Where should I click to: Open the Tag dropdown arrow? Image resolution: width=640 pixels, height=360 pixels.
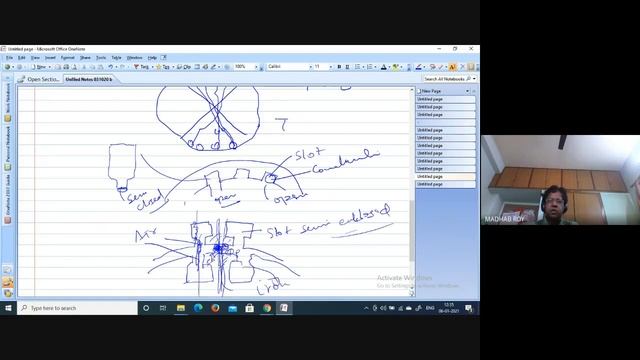[173, 67]
